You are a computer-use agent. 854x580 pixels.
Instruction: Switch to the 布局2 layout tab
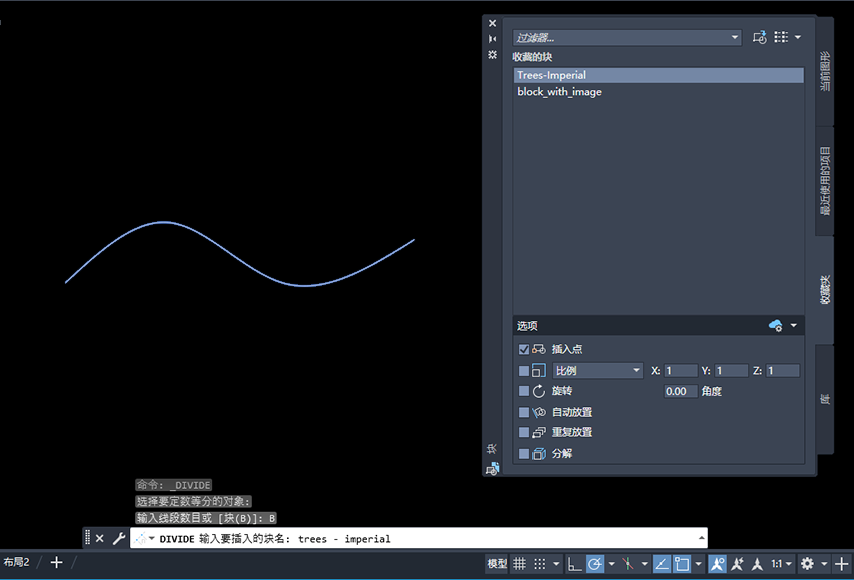[17, 563]
